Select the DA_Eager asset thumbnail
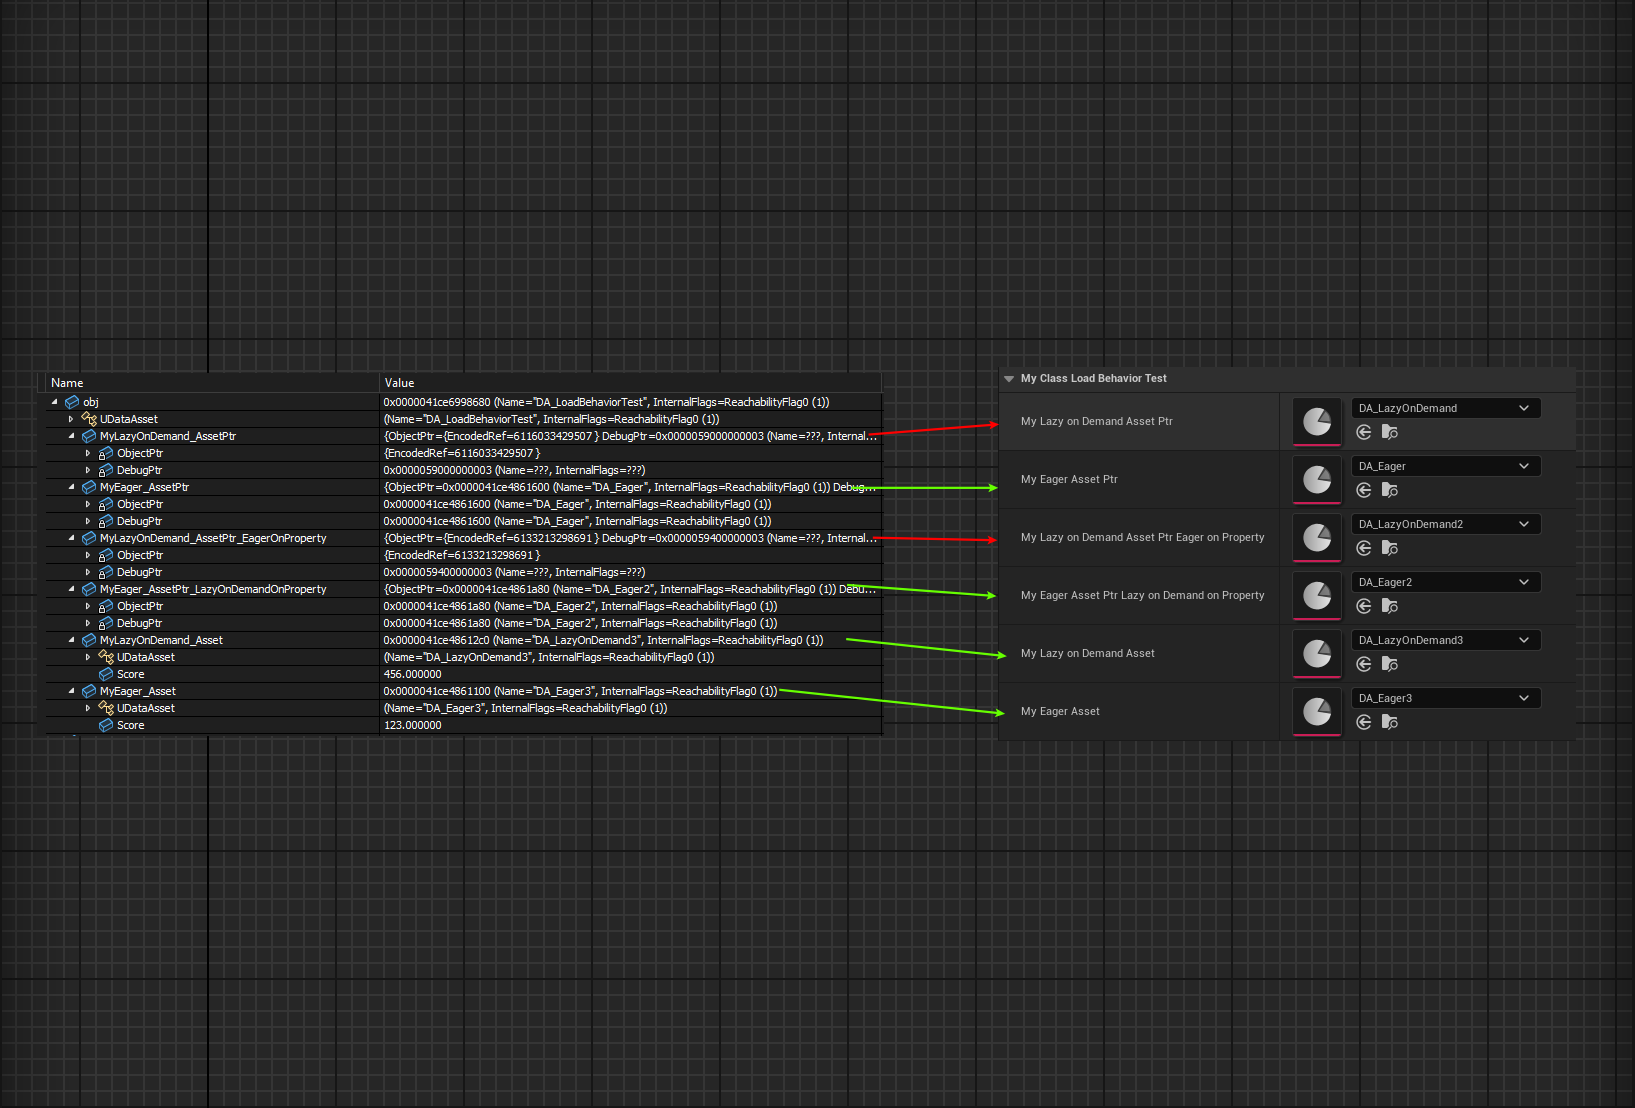The image size is (1635, 1108). click(x=1316, y=480)
